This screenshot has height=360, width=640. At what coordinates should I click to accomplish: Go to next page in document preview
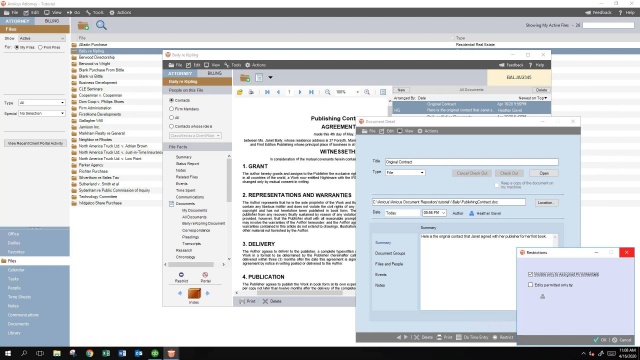[x=300, y=92]
